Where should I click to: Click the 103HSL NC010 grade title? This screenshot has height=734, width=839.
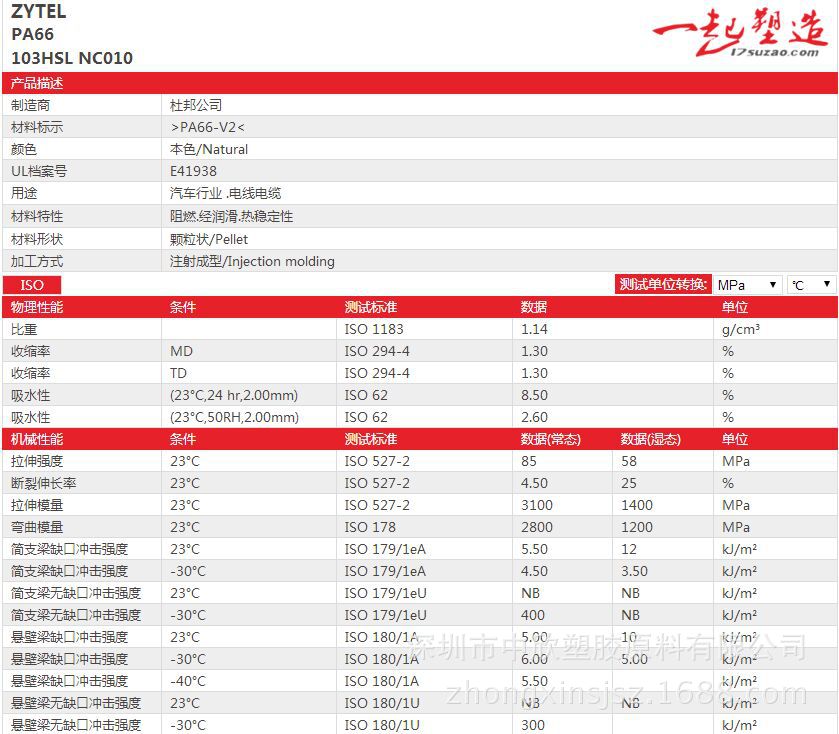[x=72, y=58]
